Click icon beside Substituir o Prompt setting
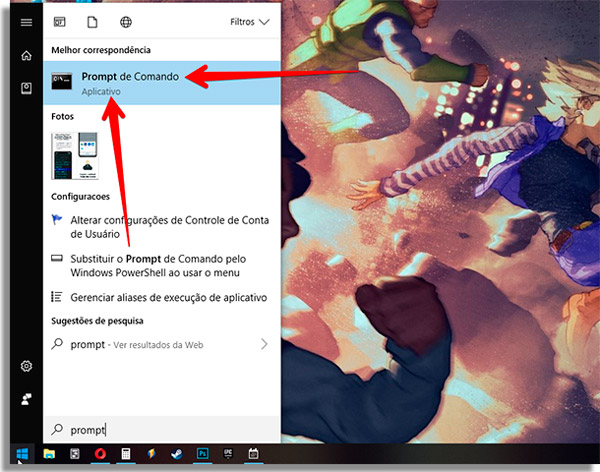The height and width of the screenshot is (472, 600). 57,258
